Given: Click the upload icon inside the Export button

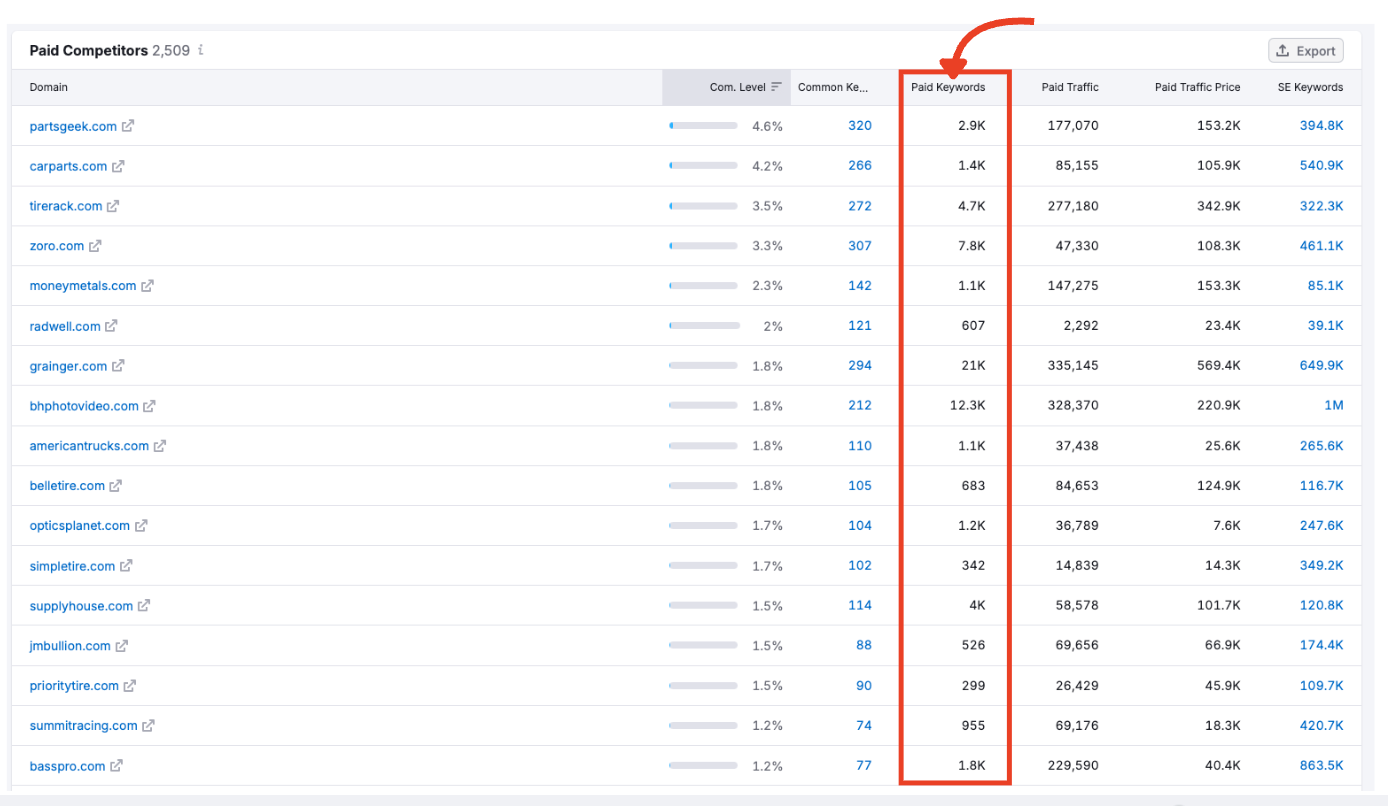Looking at the screenshot, I should pos(1281,50).
